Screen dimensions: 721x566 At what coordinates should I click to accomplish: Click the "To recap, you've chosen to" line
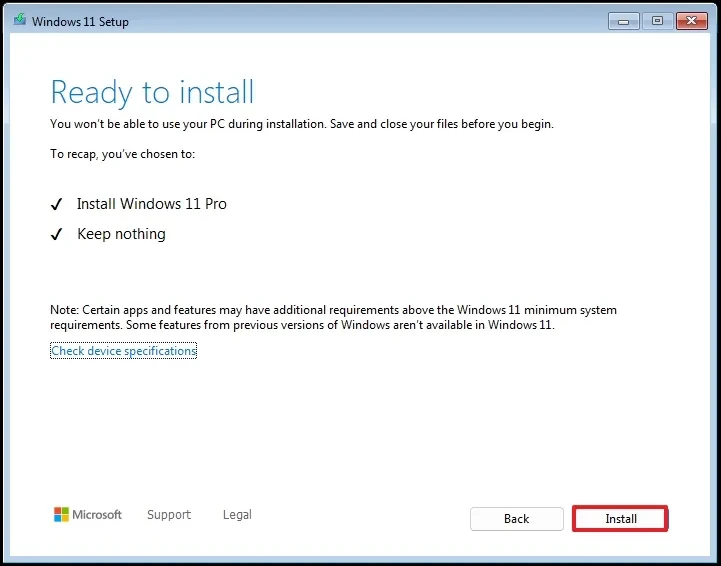click(122, 154)
